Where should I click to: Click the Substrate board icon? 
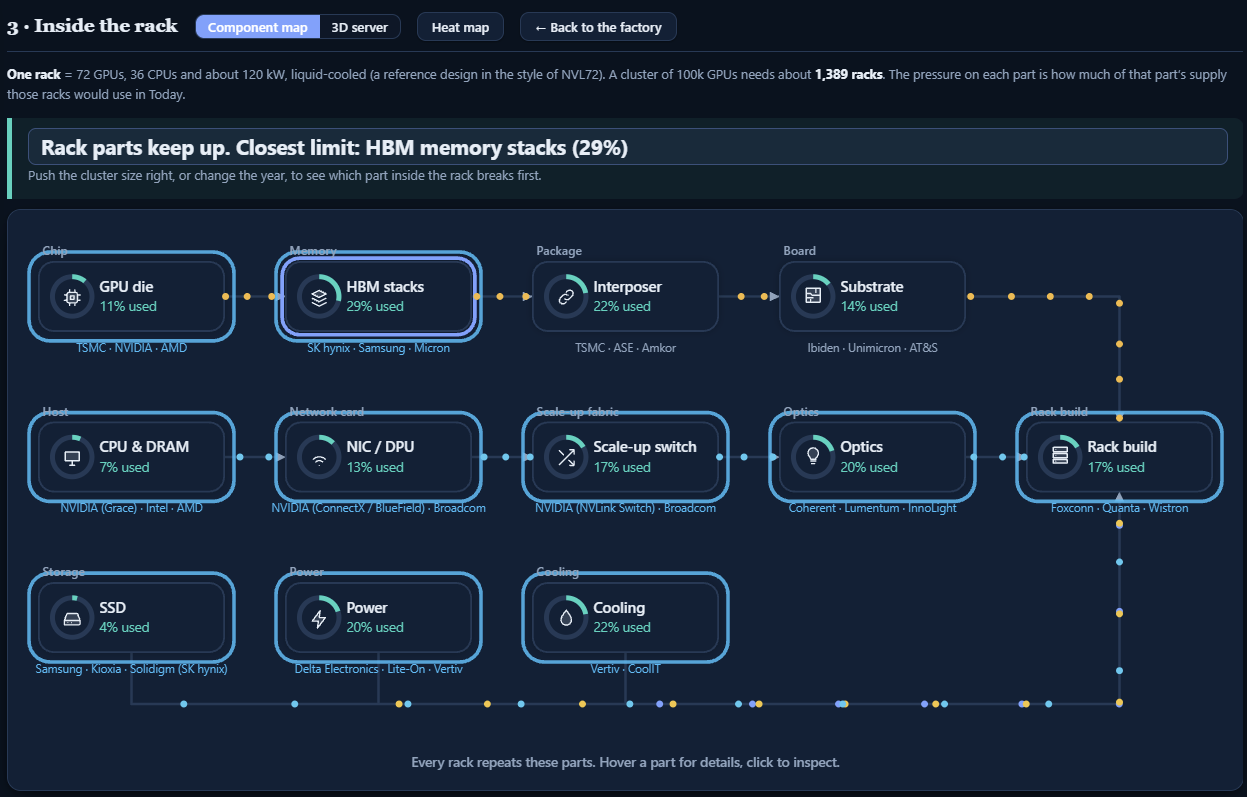(813, 296)
